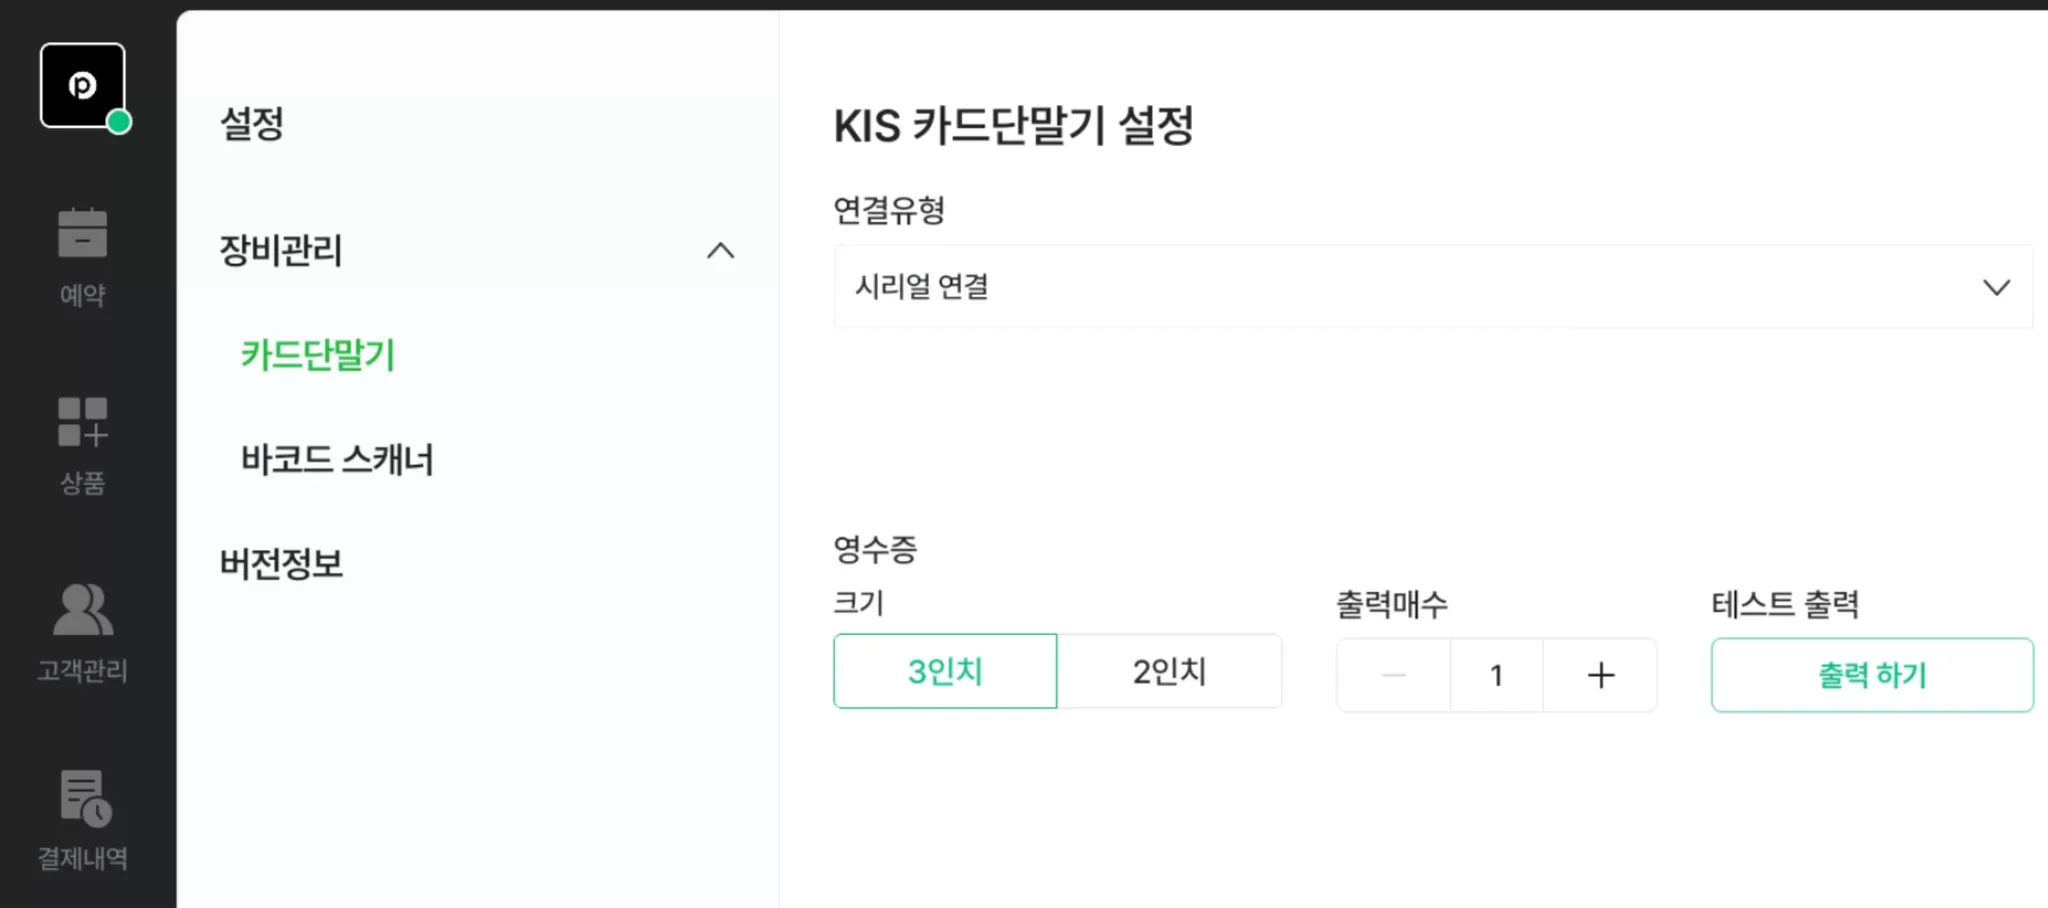Click the 설정 heading in the sidebar
Screen dimensions: 2048x908
(x=252, y=124)
